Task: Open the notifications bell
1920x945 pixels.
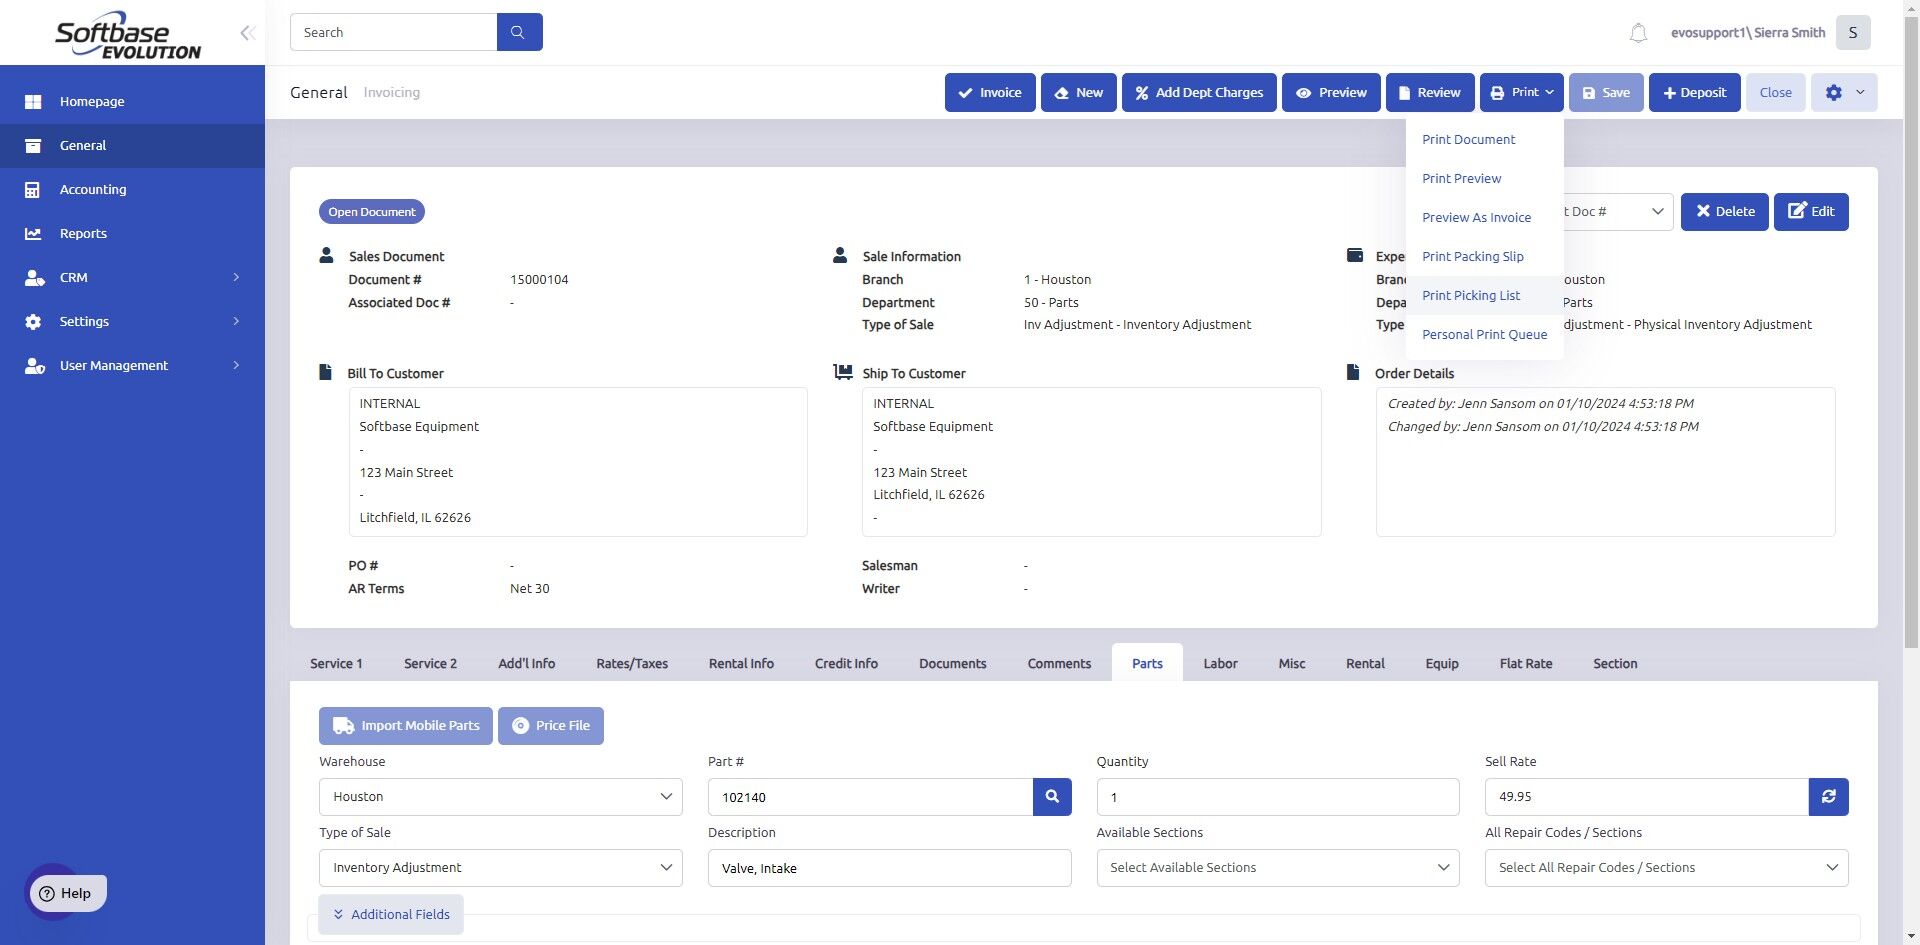Action: (1638, 33)
